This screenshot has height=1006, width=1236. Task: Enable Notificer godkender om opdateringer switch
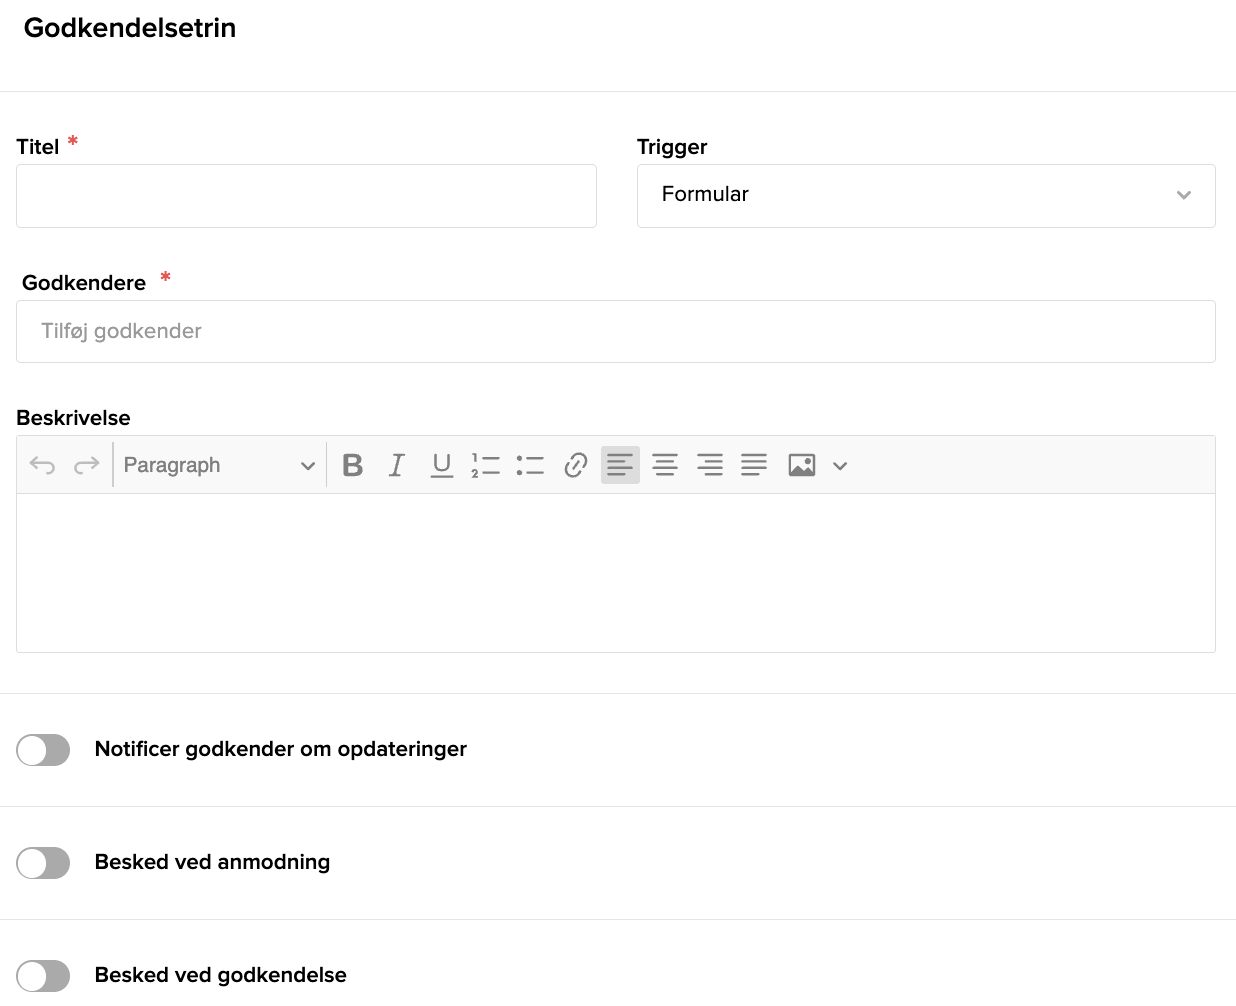click(x=43, y=750)
